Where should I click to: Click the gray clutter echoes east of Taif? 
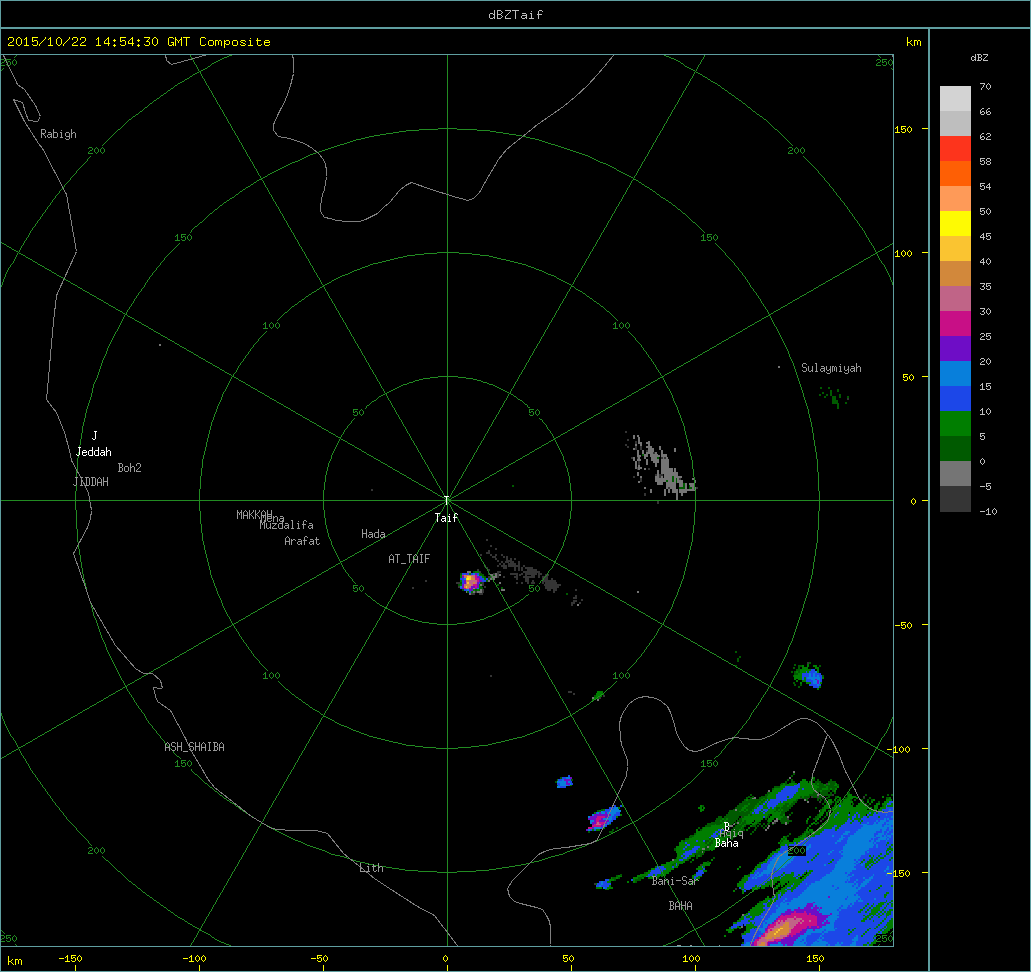click(x=659, y=466)
